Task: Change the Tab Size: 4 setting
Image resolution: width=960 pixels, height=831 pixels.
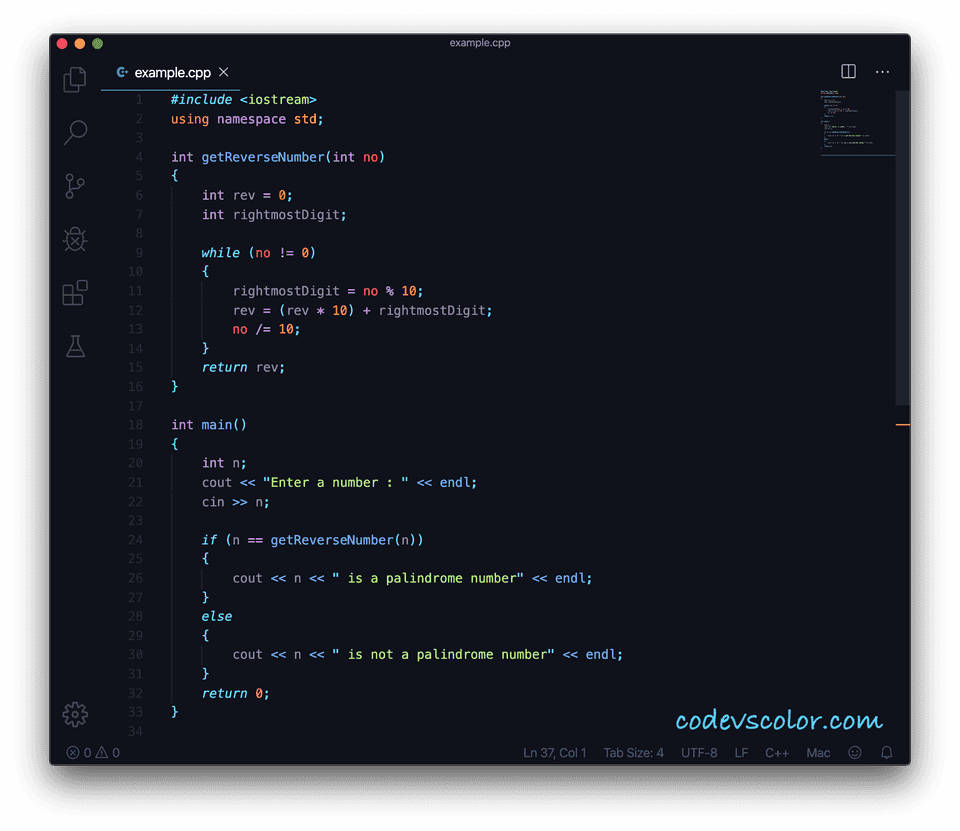Action: click(x=633, y=753)
